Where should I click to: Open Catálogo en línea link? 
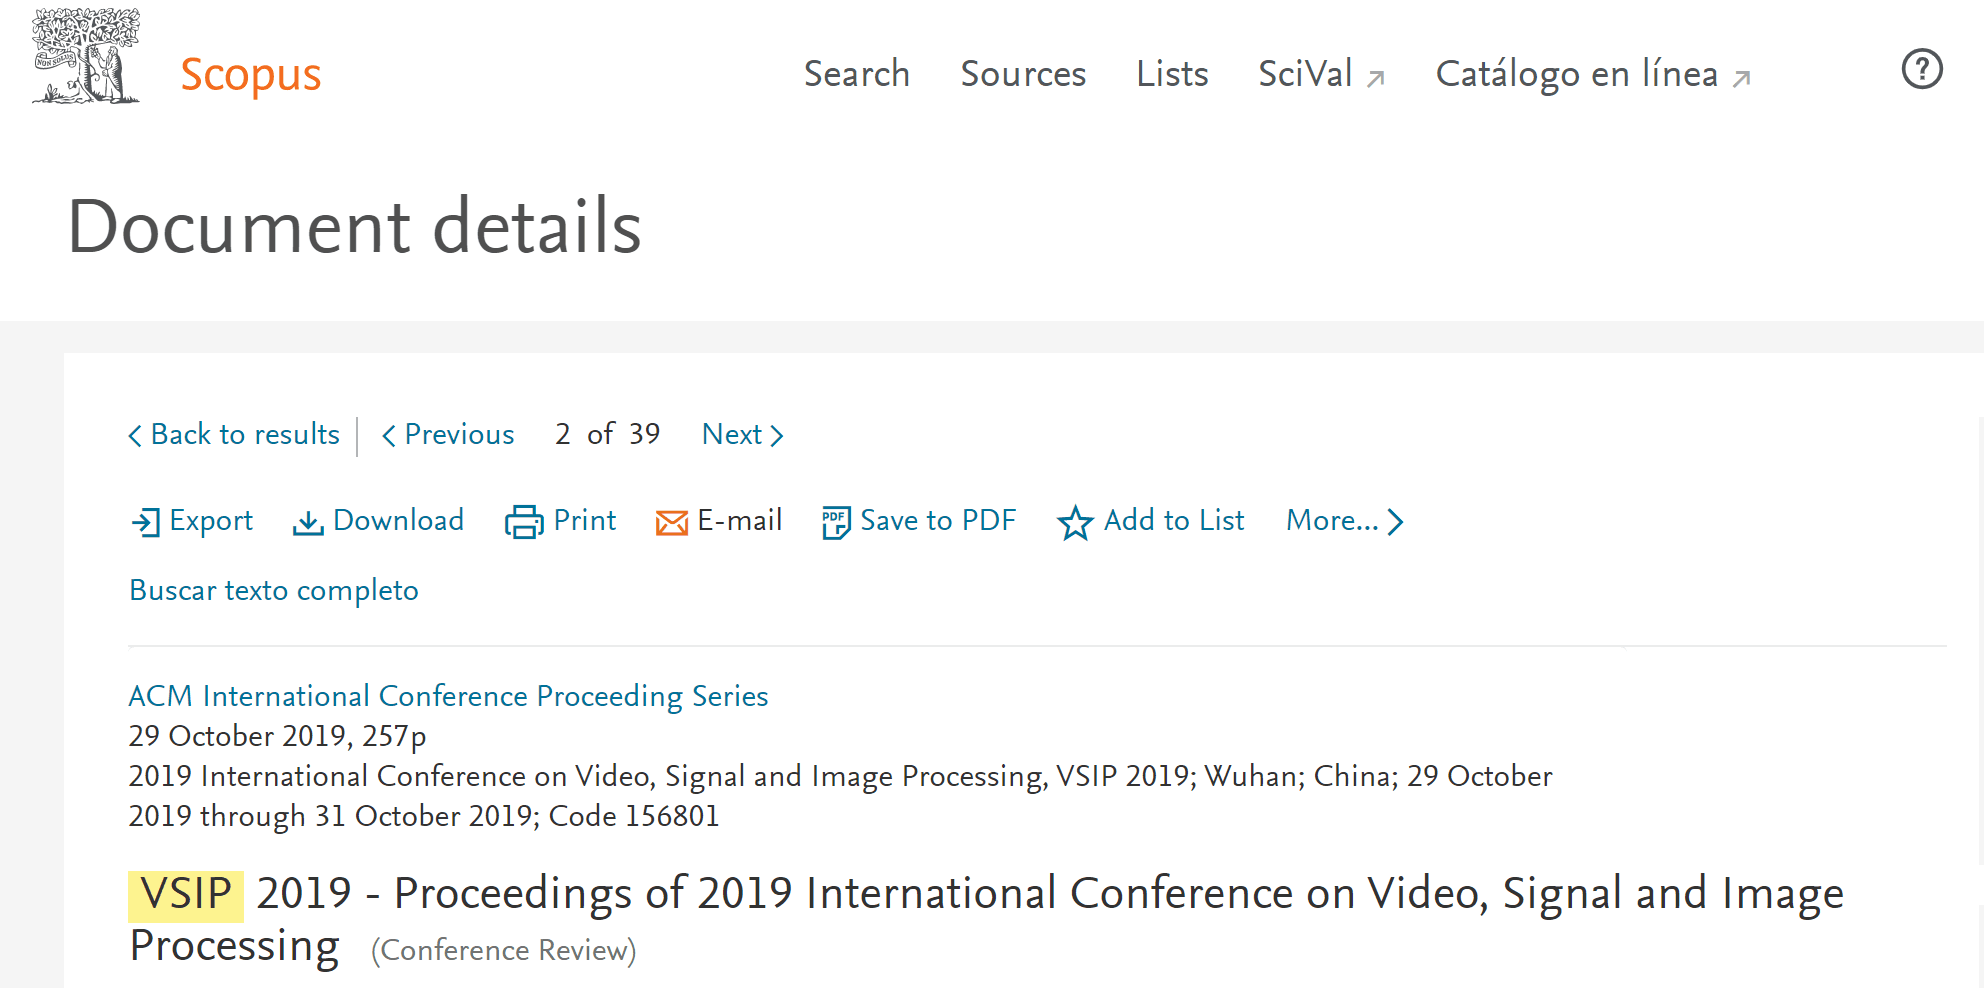coord(1577,74)
